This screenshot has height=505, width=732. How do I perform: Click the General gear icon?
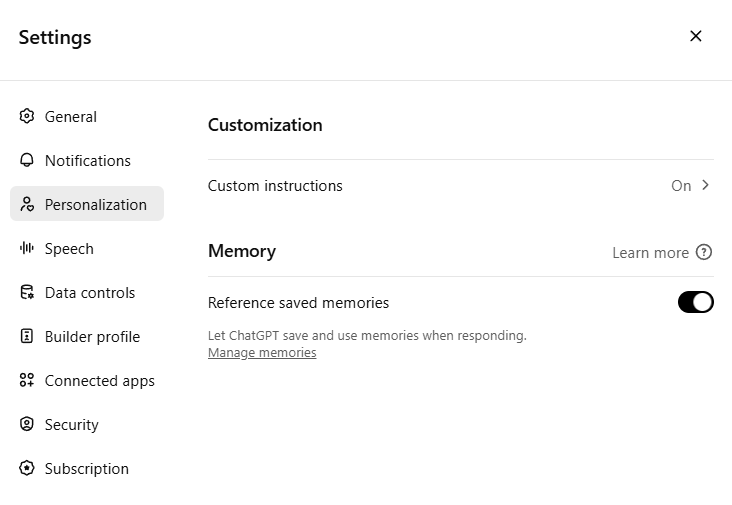click(x=27, y=116)
